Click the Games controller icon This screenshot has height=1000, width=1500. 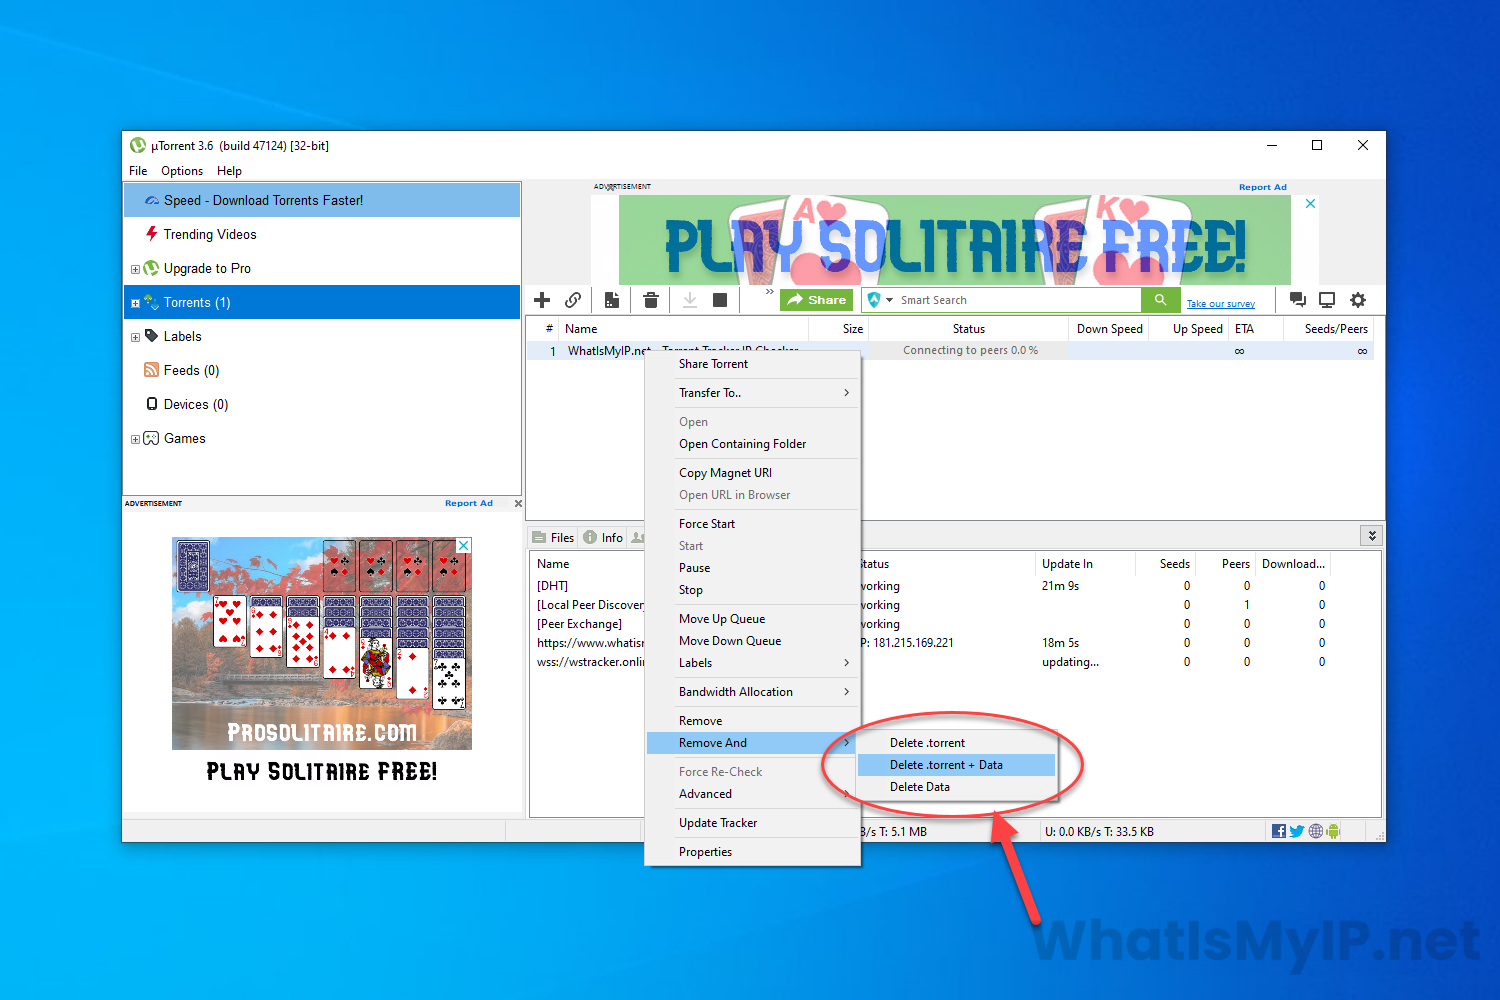point(152,438)
